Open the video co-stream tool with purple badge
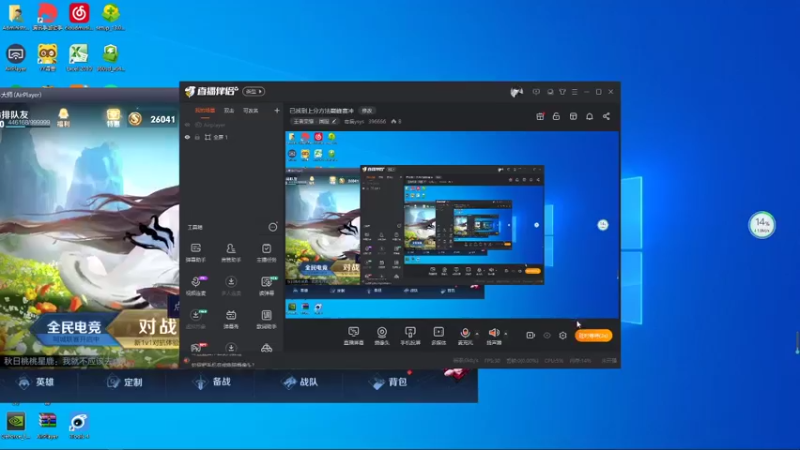The image size is (800, 450). [x=196, y=286]
